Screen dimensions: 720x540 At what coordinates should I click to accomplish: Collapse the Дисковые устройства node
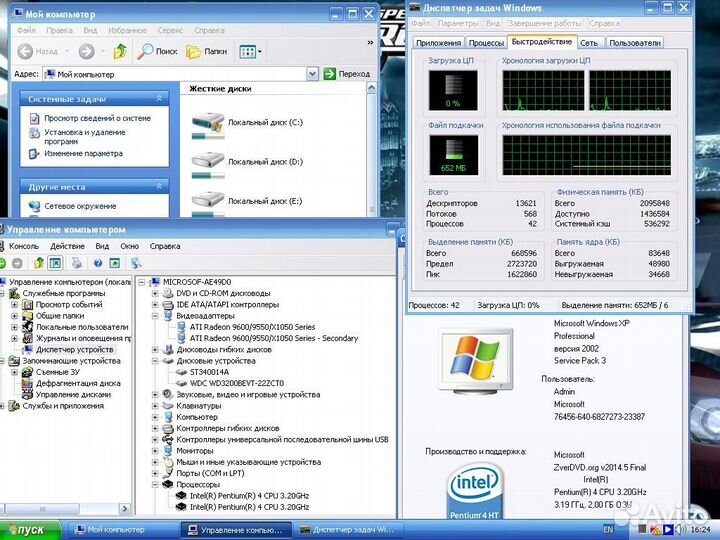click(x=155, y=361)
